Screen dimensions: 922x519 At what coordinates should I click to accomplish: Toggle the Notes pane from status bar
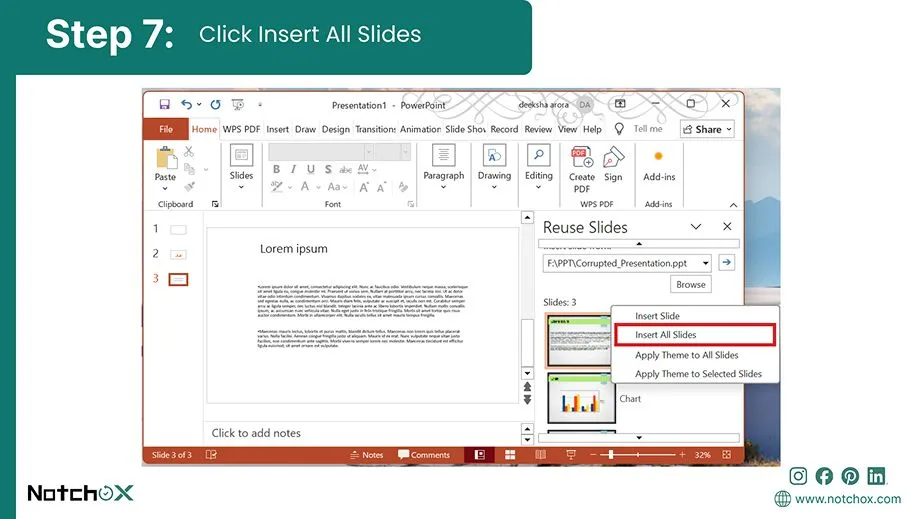(x=366, y=455)
